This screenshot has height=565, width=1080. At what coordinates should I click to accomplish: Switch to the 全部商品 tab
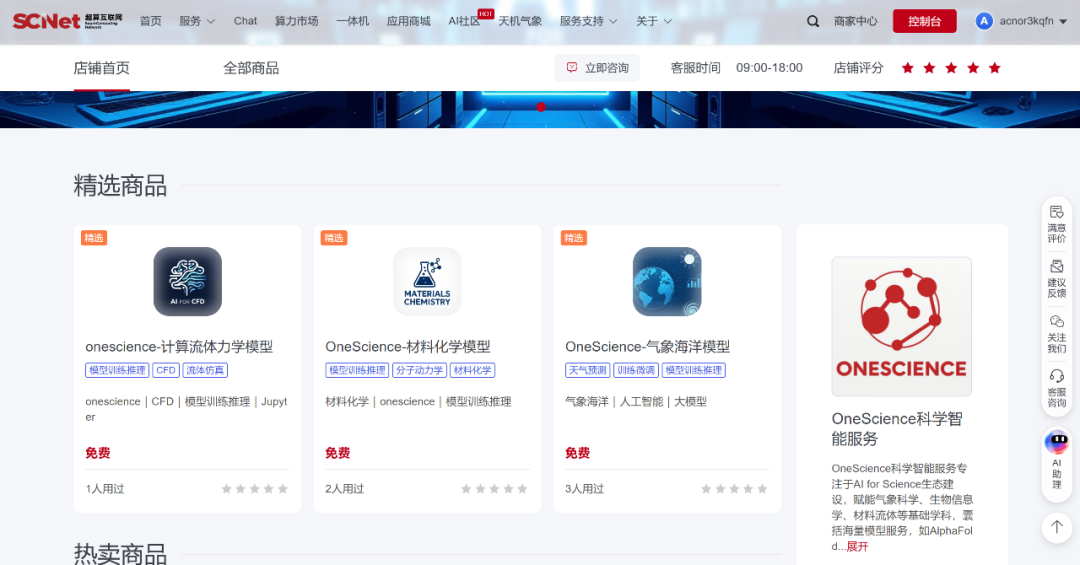[251, 68]
